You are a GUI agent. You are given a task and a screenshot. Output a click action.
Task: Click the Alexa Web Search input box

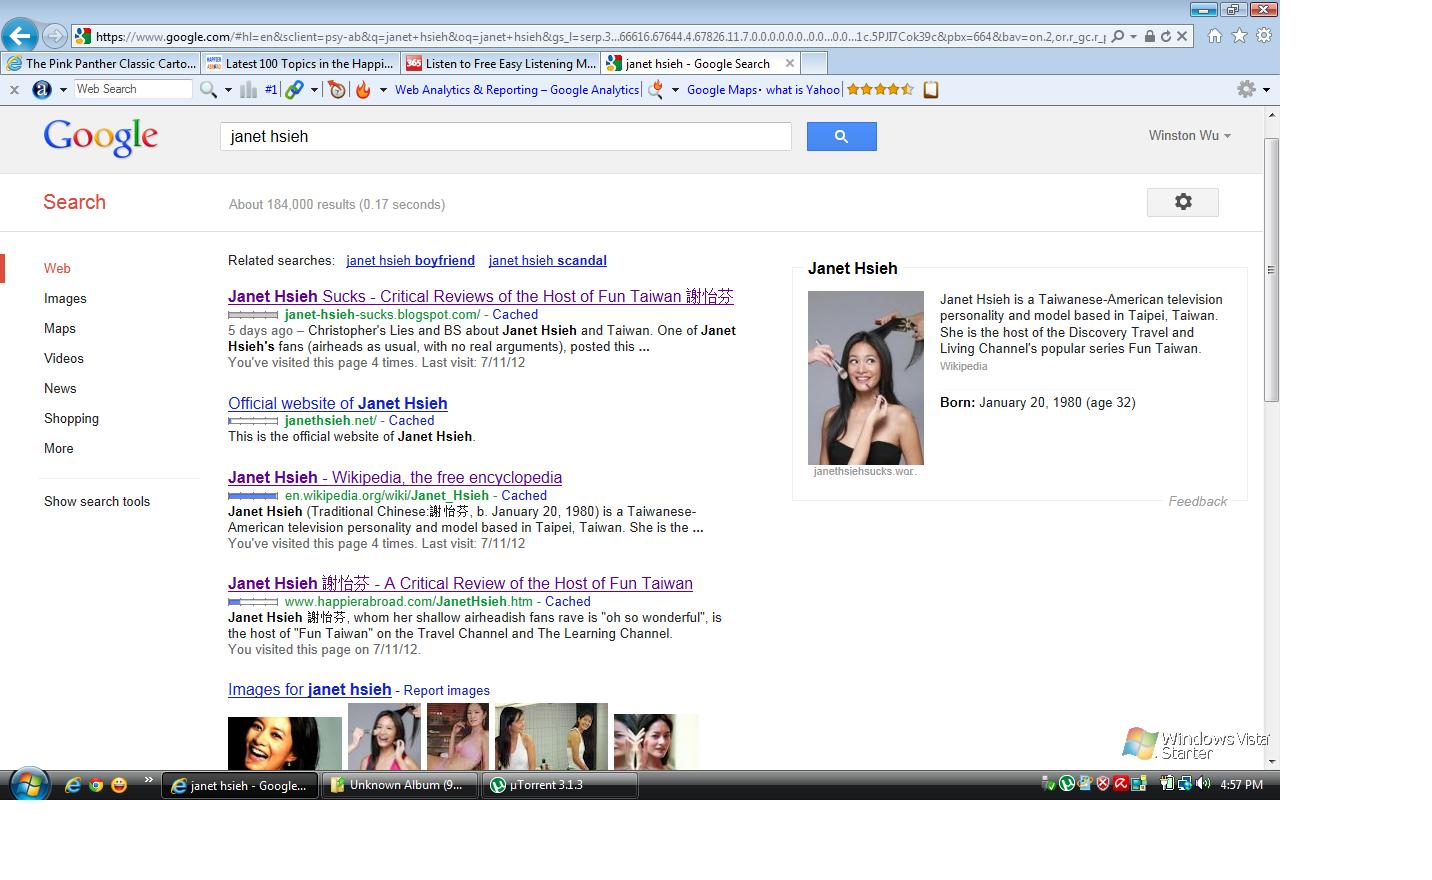click(133, 89)
